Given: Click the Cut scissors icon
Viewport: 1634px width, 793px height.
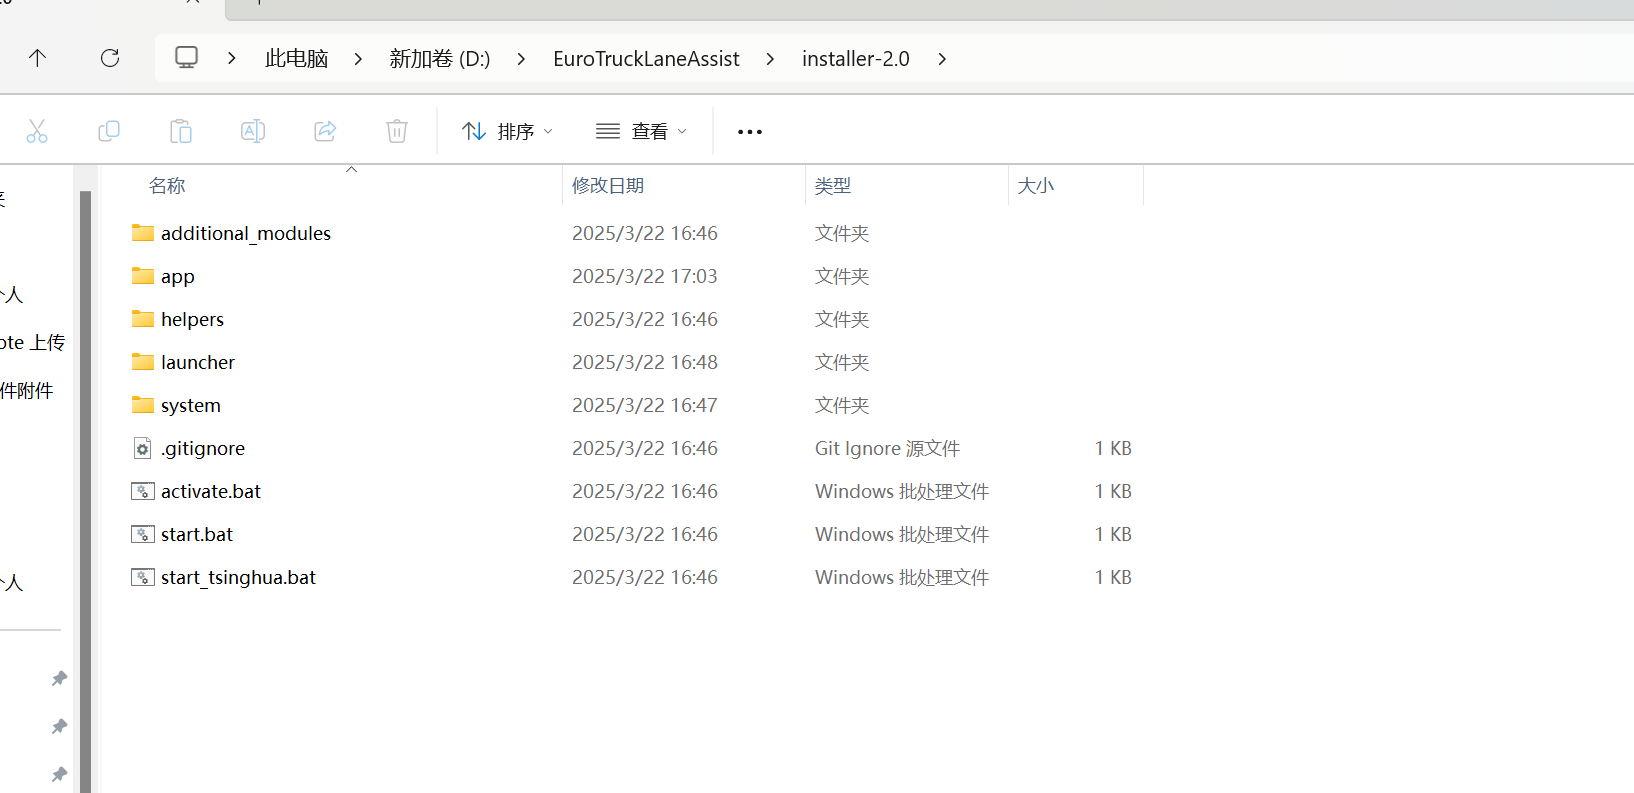Looking at the screenshot, I should pyautogui.click(x=37, y=131).
